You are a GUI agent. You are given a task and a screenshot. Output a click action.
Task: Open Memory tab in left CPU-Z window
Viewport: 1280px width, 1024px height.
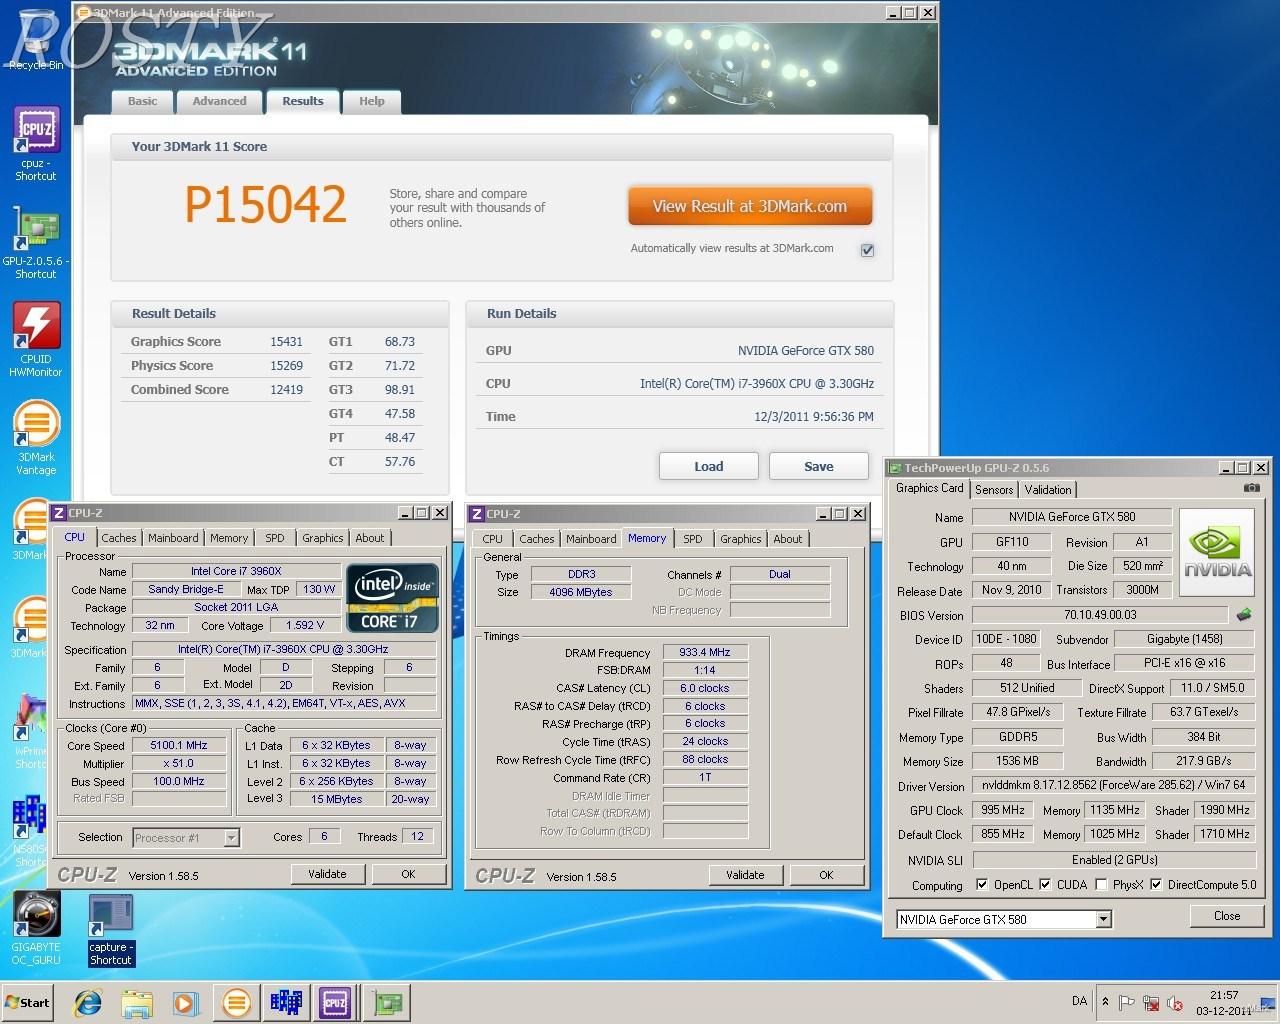point(229,538)
